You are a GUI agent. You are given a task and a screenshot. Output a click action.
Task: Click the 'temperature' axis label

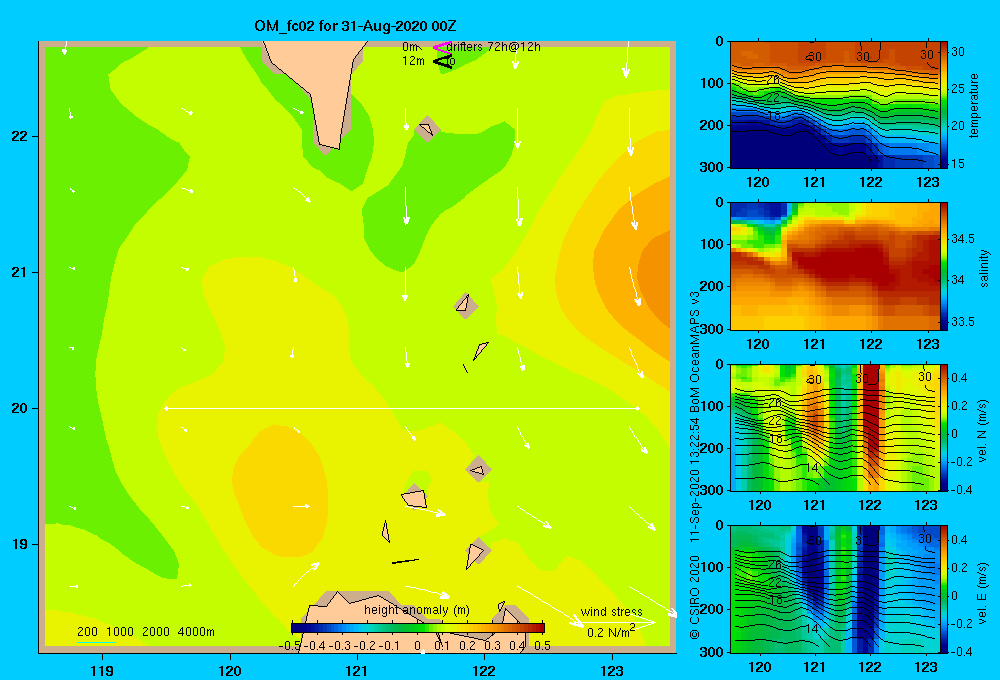pos(974,105)
